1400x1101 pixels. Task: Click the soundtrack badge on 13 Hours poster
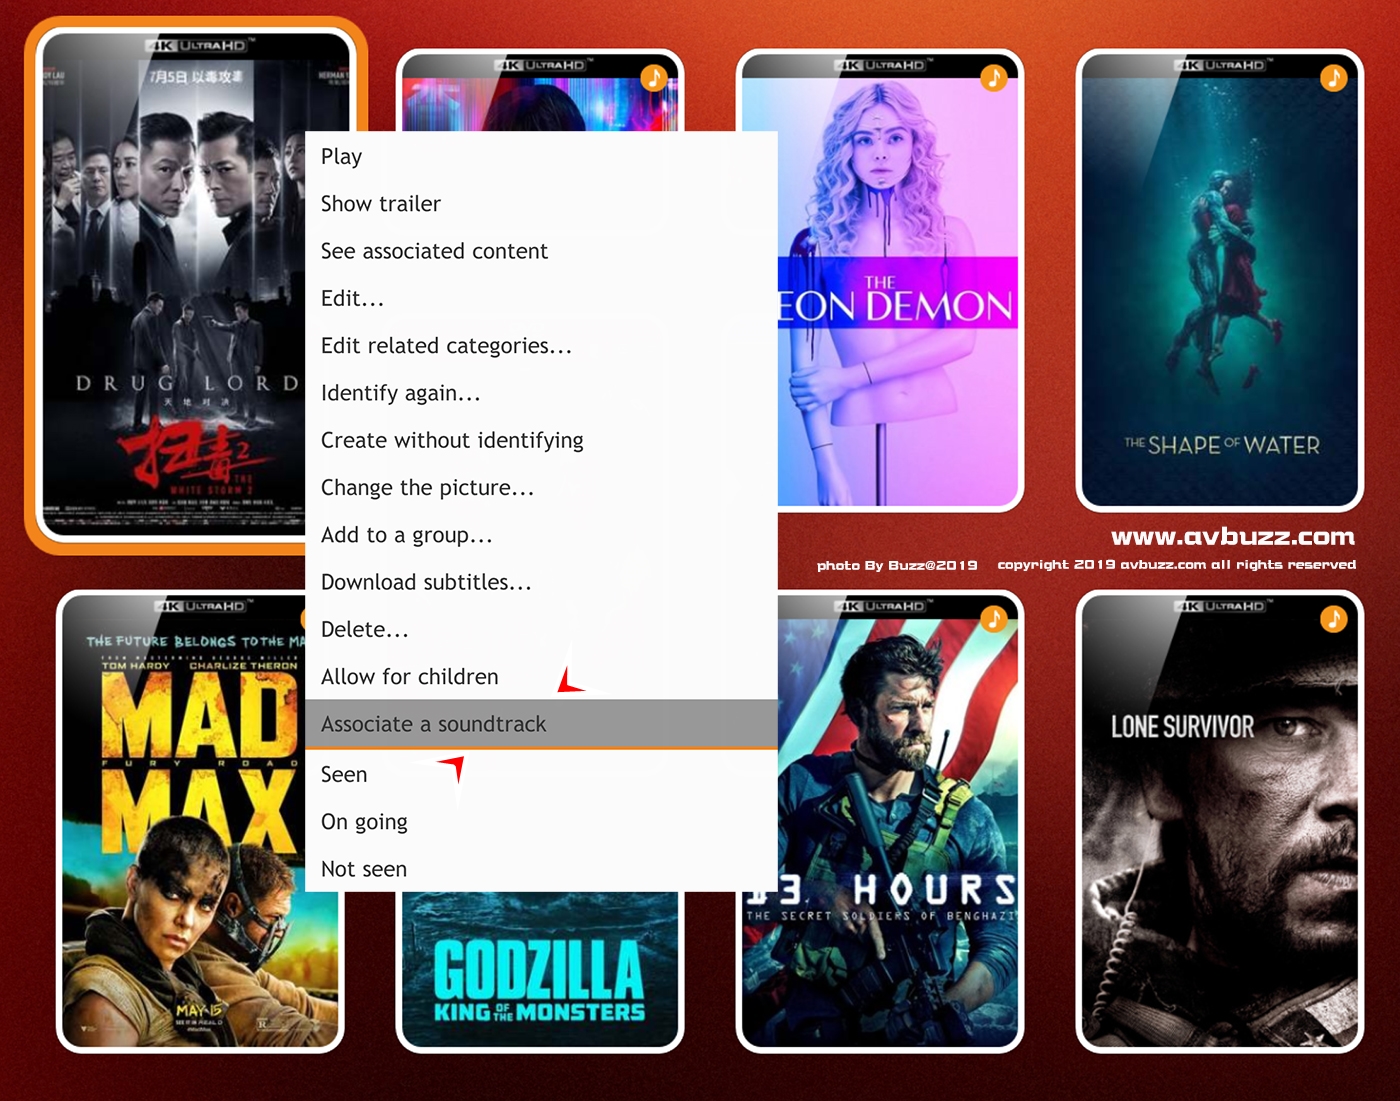point(993,619)
